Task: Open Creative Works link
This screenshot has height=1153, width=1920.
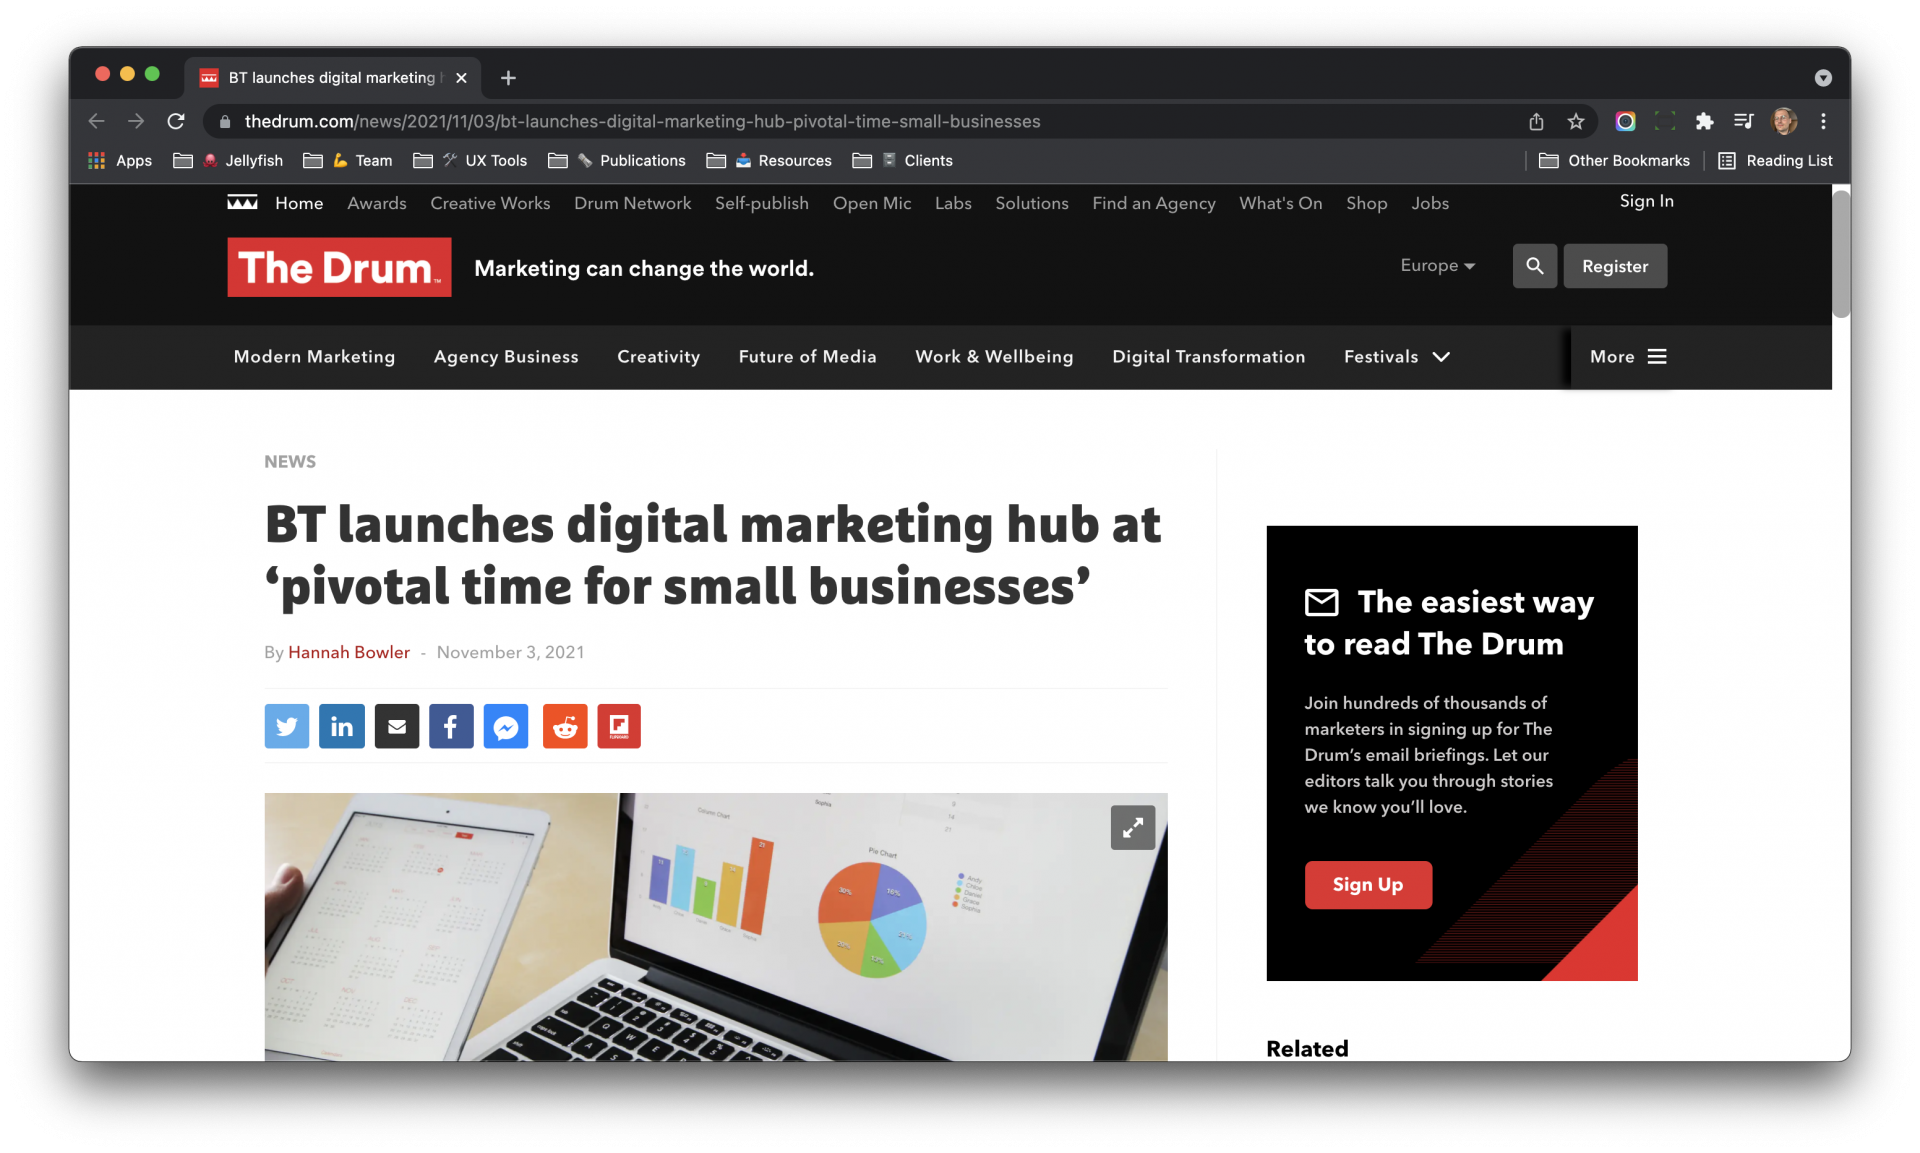Action: [x=490, y=203]
